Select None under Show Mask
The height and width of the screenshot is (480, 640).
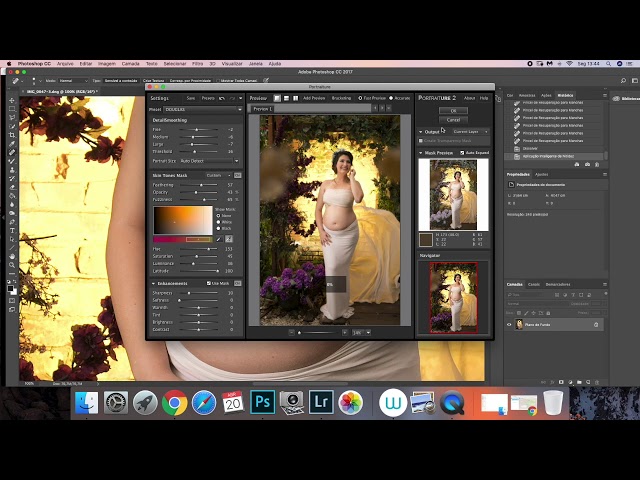218,216
